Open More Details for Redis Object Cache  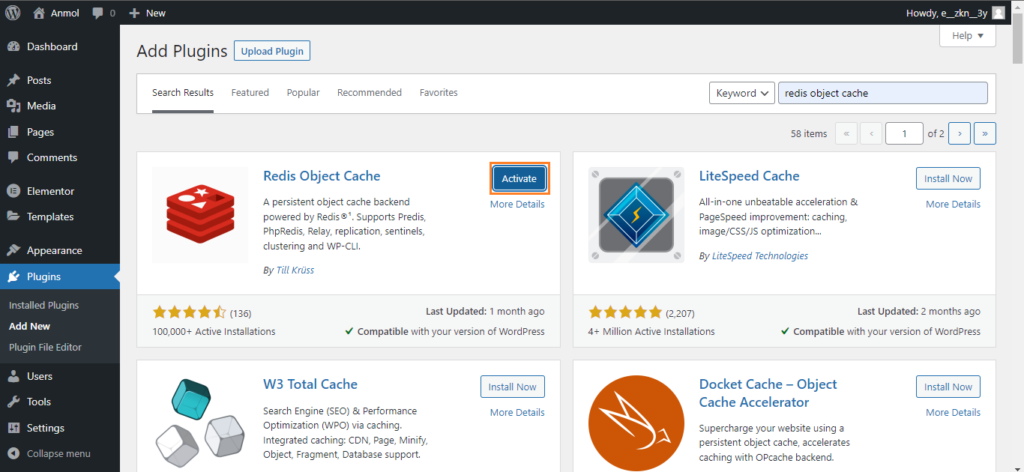[517, 204]
